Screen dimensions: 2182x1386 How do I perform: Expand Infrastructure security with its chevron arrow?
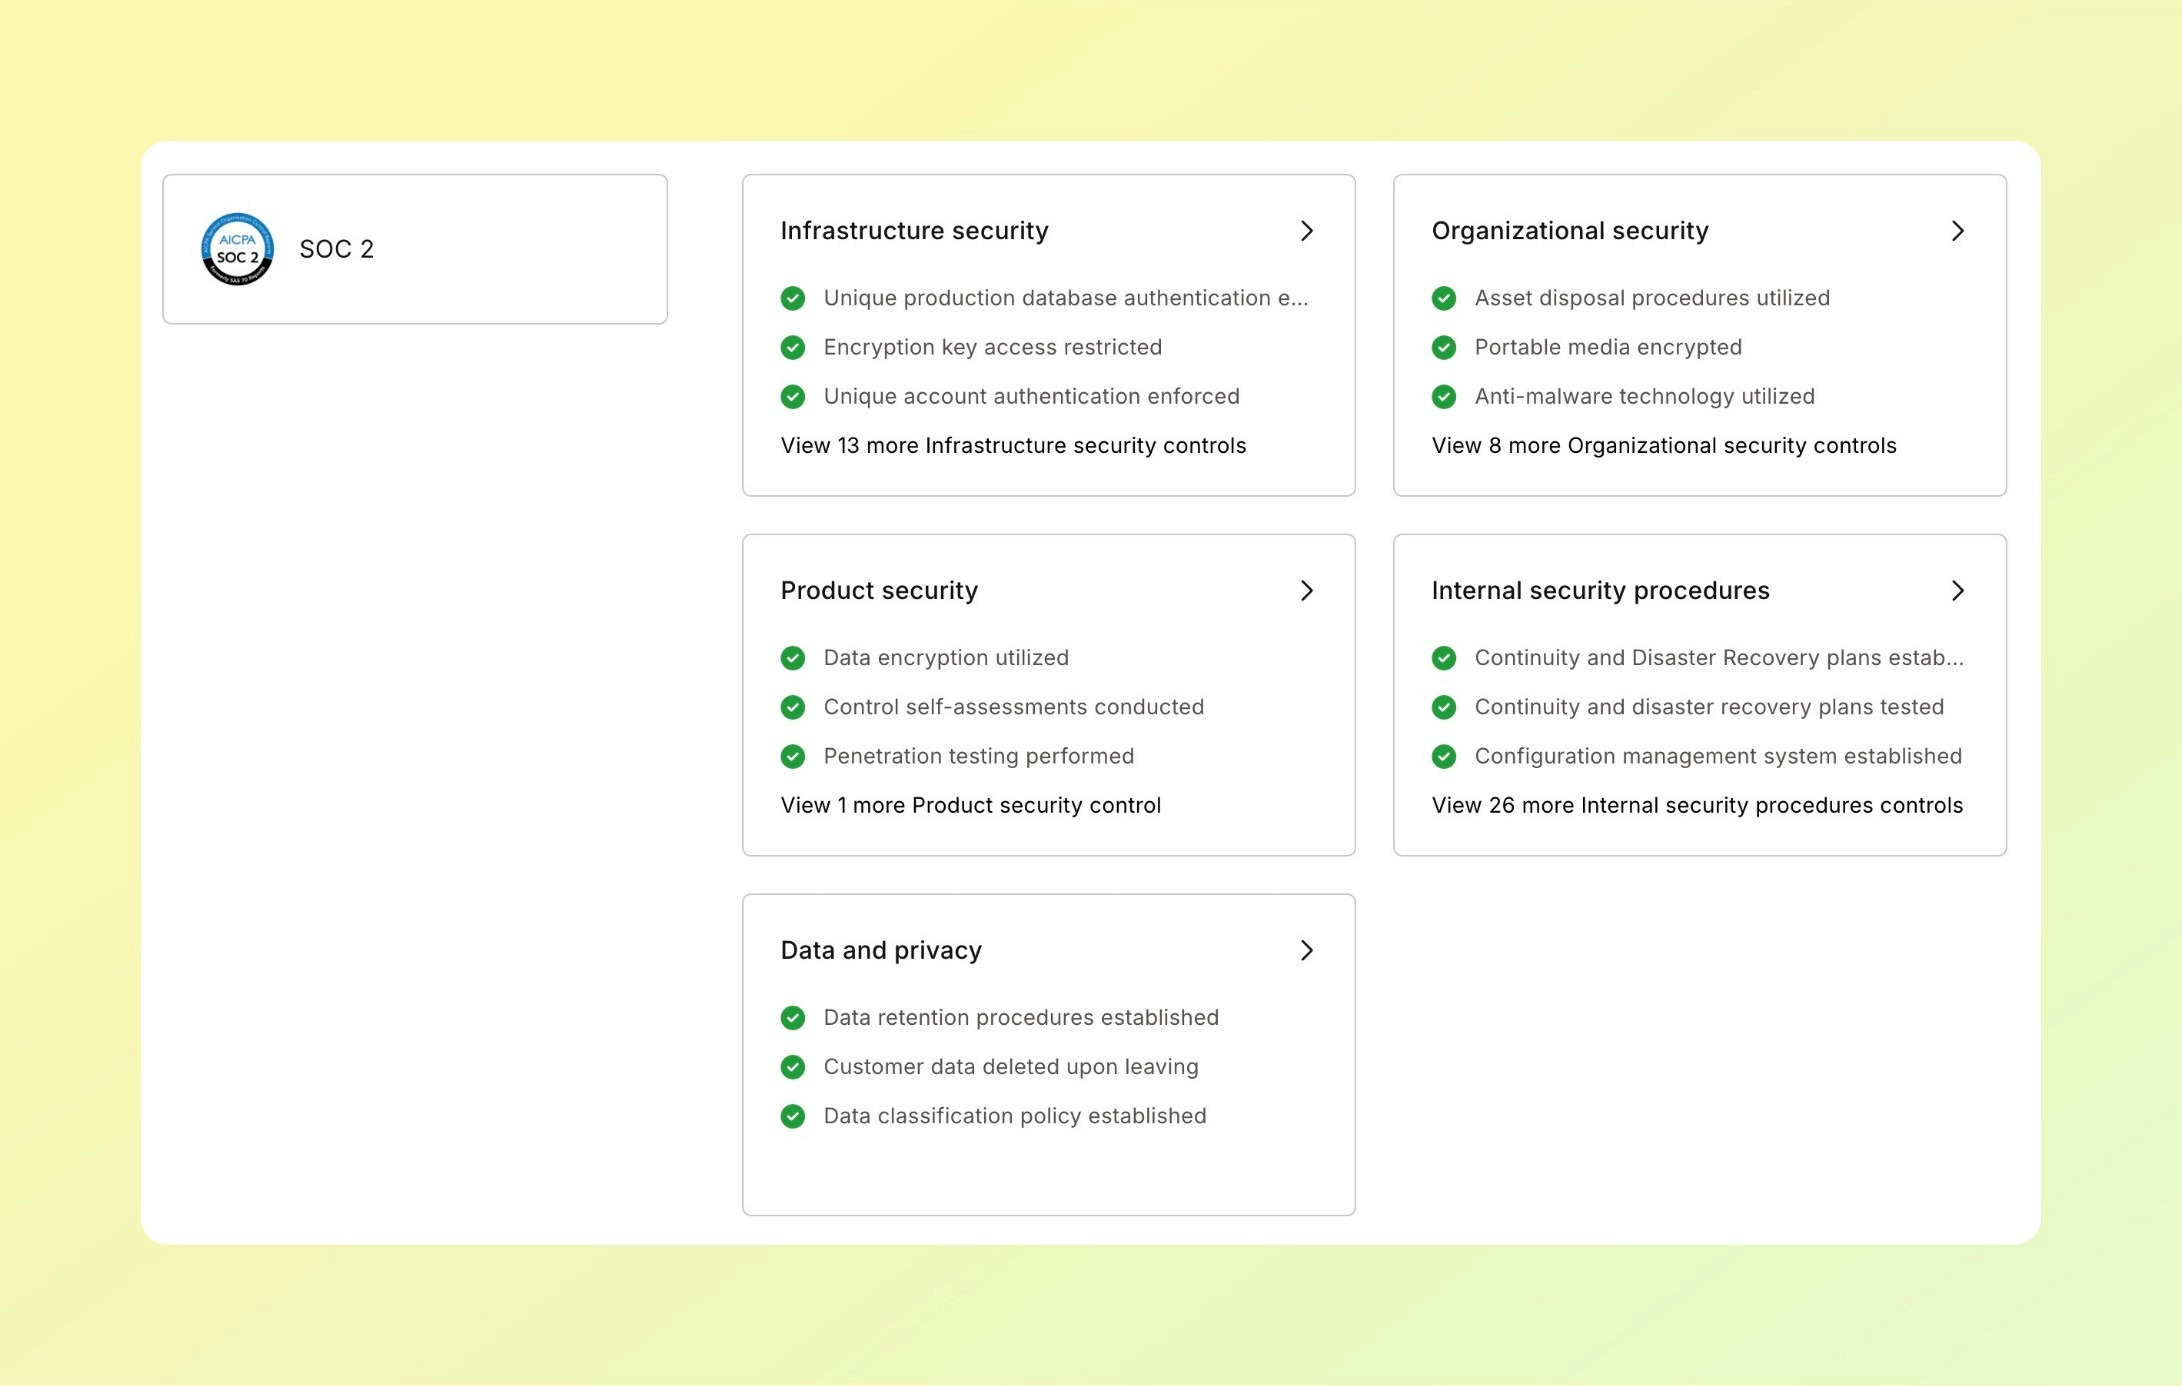[1306, 231]
